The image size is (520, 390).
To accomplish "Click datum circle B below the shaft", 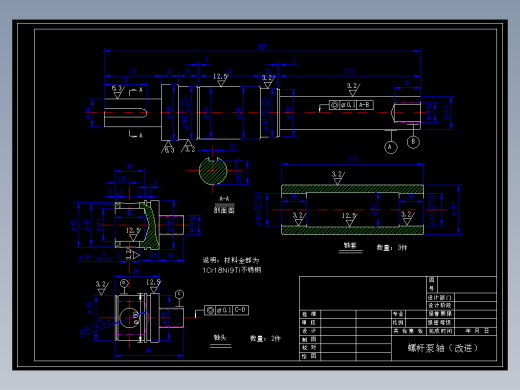I will coord(413,142).
